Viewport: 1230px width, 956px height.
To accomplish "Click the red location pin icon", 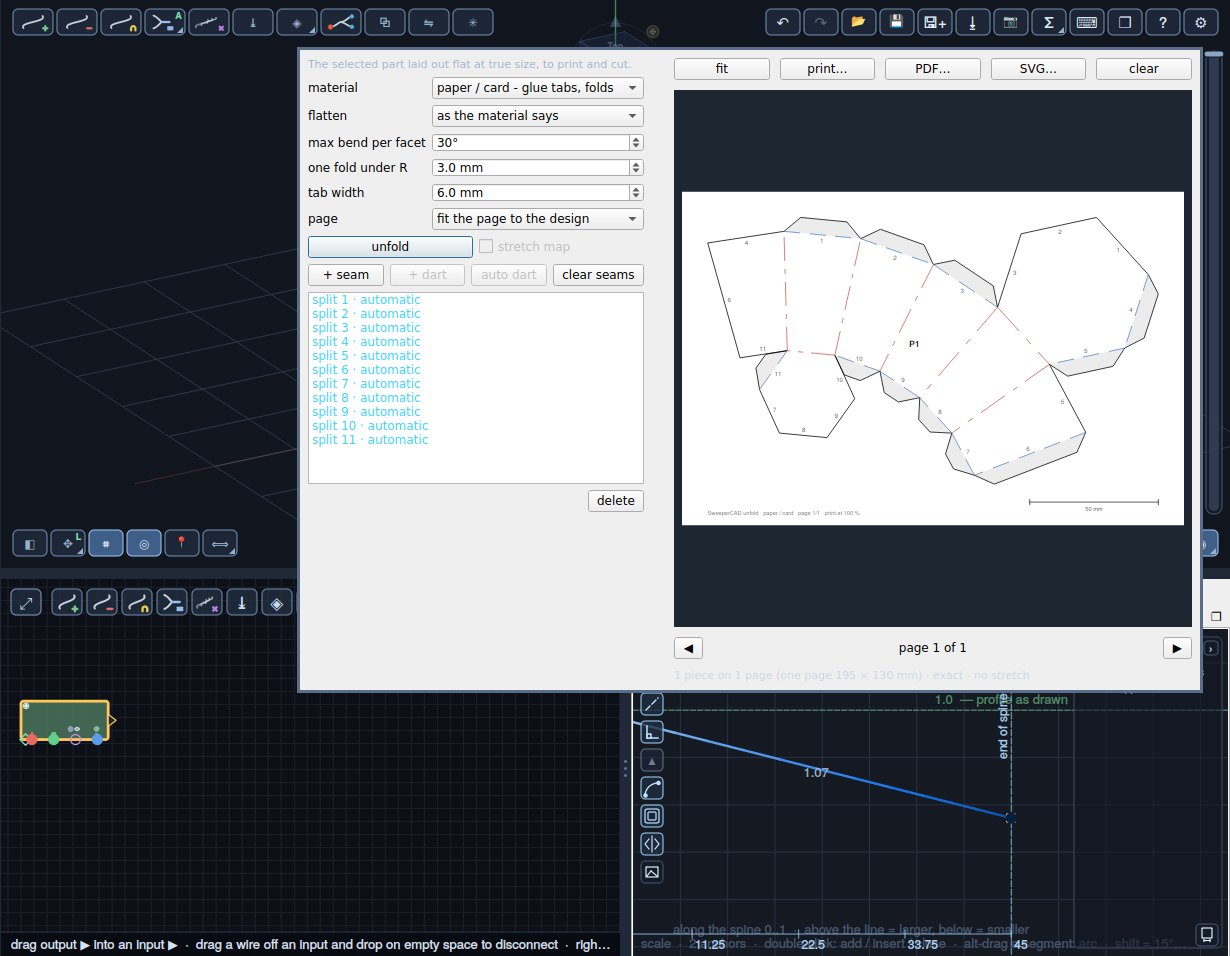I will (x=182, y=544).
